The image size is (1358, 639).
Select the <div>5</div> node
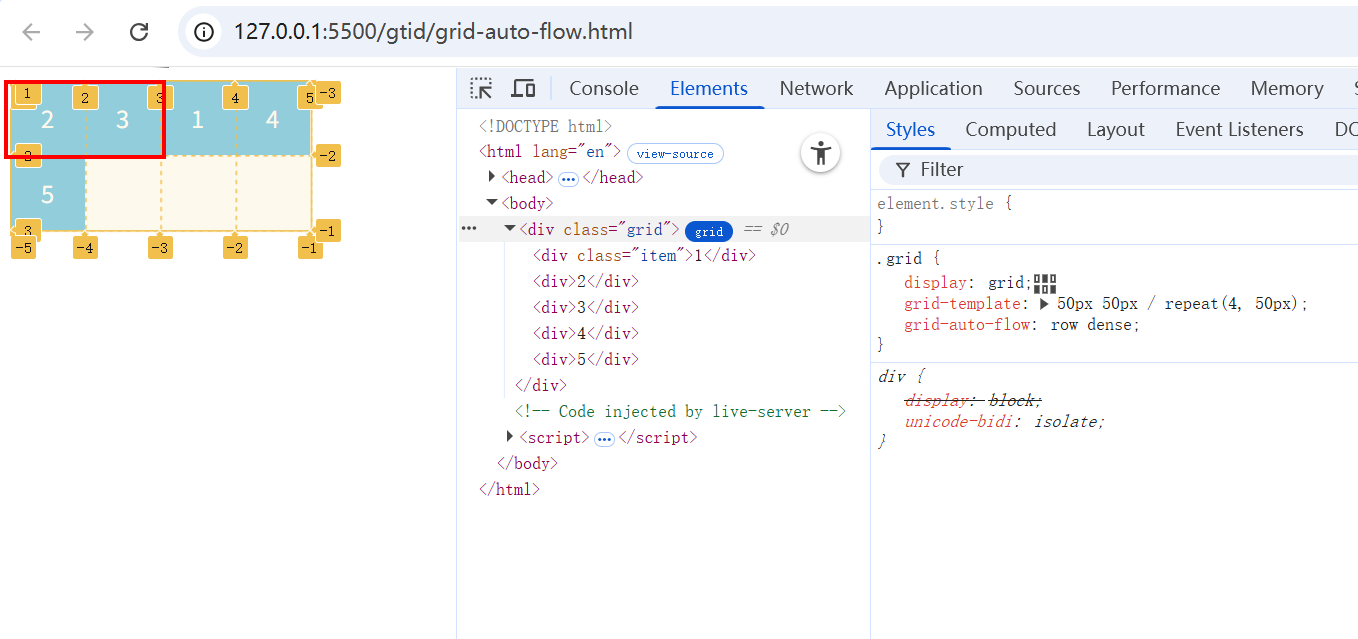point(585,359)
